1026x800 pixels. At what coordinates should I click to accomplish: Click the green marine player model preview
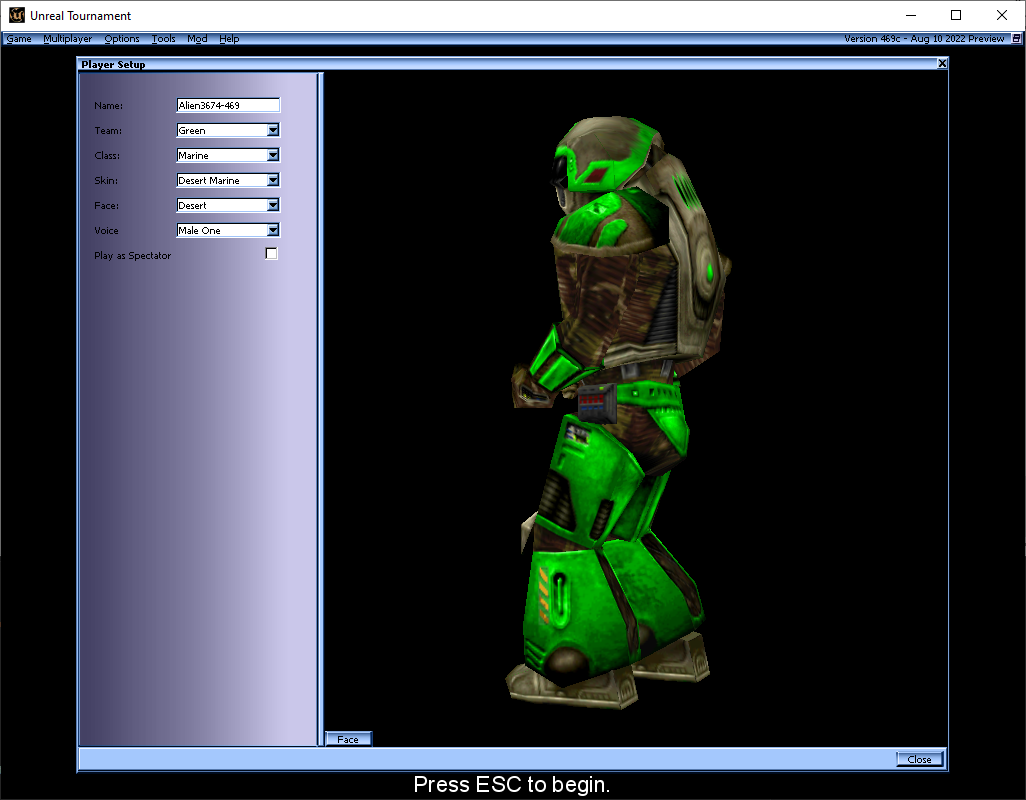click(x=618, y=412)
